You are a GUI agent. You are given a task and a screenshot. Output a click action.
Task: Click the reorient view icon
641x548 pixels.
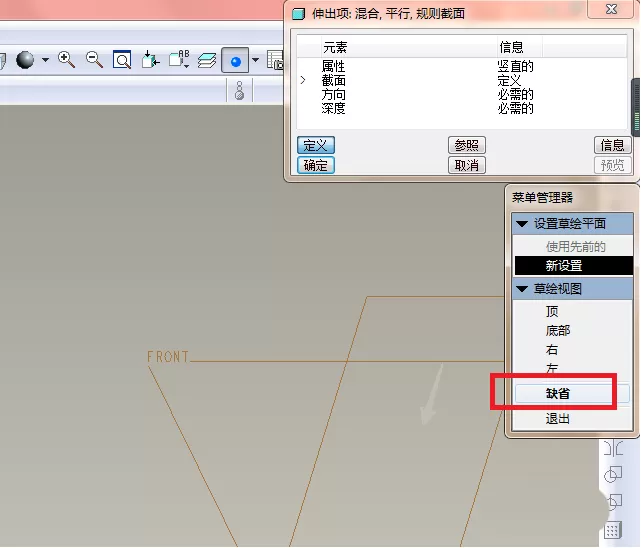(x=150, y=60)
